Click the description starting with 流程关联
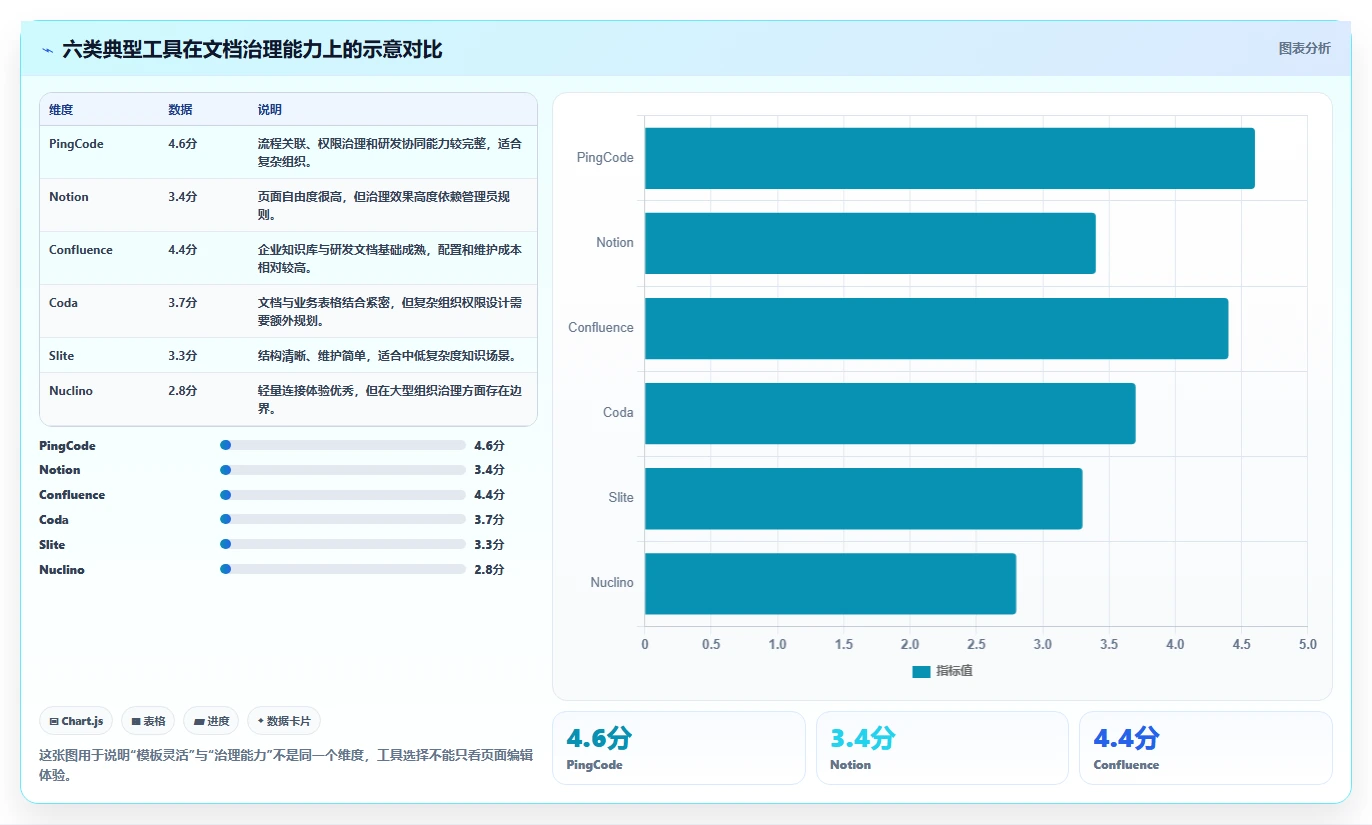The image size is (1372, 825). (390, 152)
